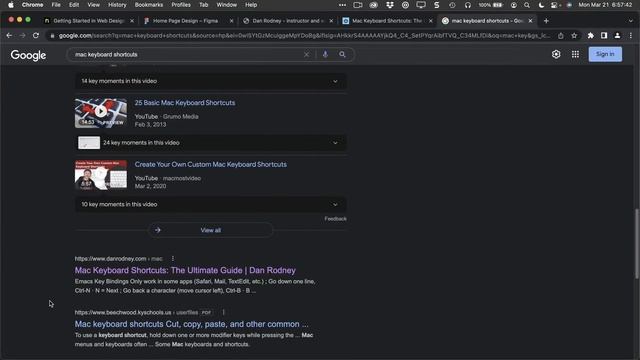Open the Chrome menu in menu bar
This screenshot has height=360, width=640.
click(x=32, y=5)
